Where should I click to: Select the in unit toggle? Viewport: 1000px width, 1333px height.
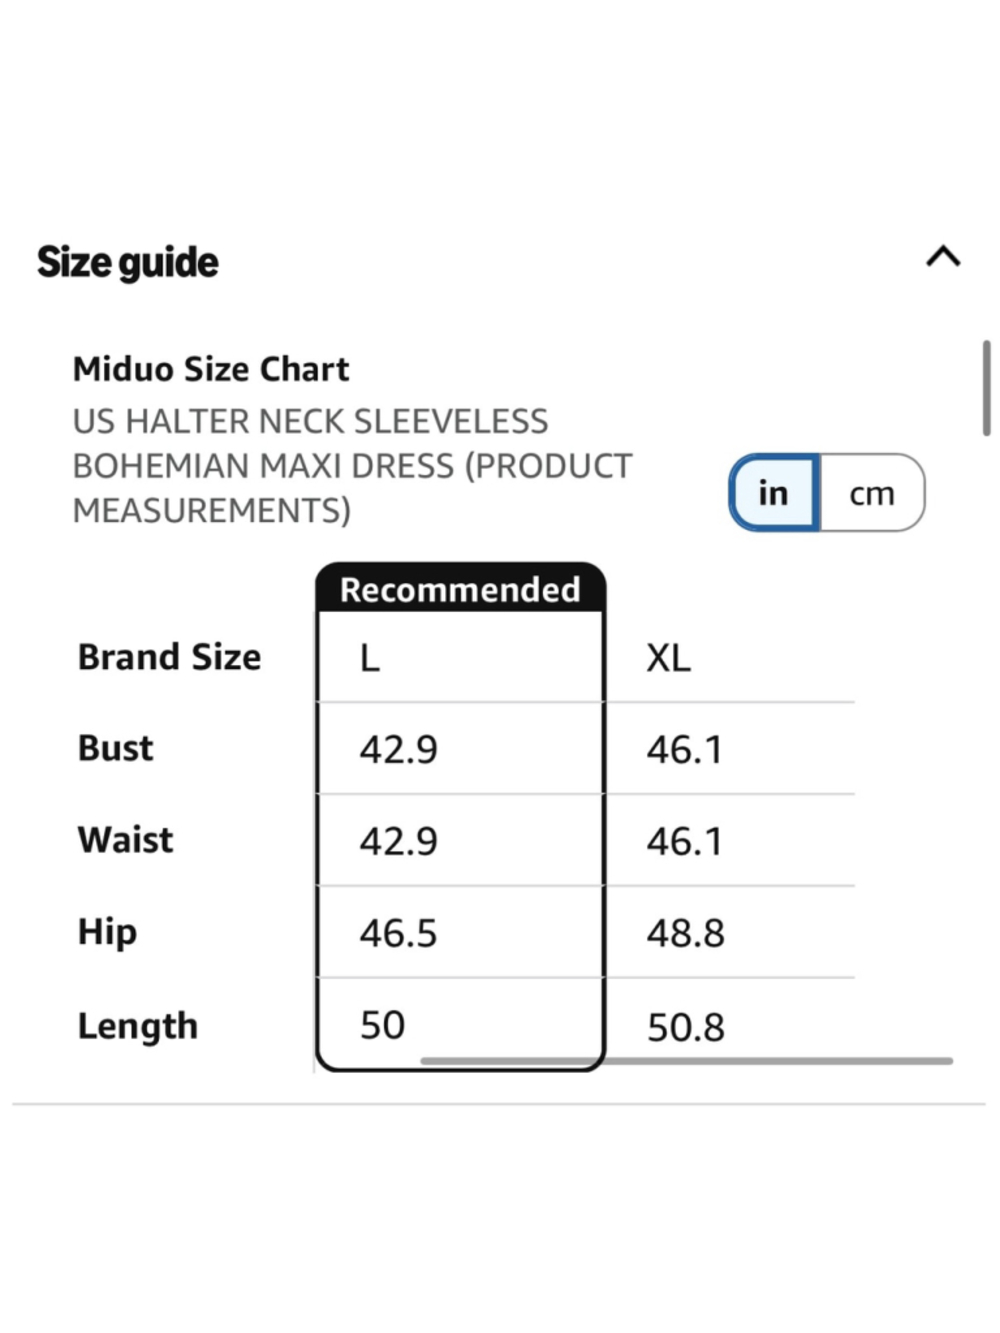[774, 493]
